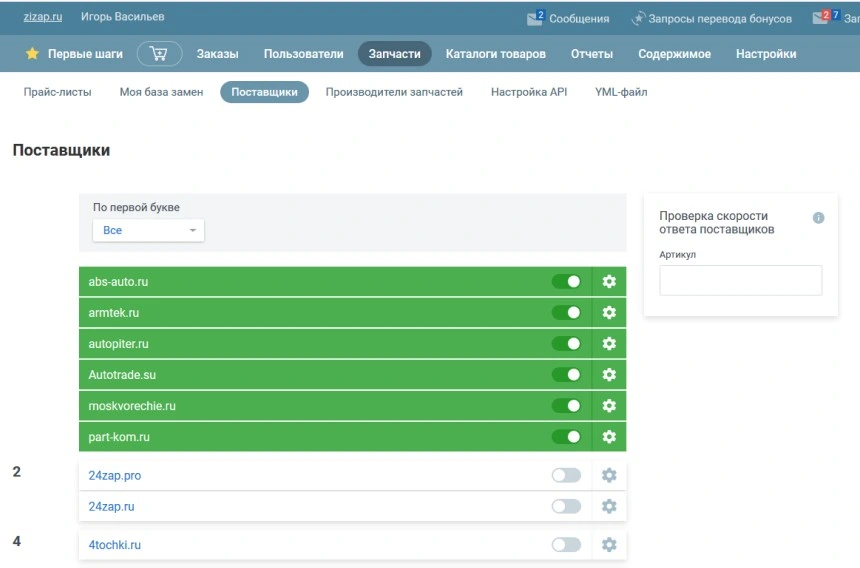The height and width of the screenshot is (568, 860).
Task: Select the Запчасти menu item
Action: 394,54
